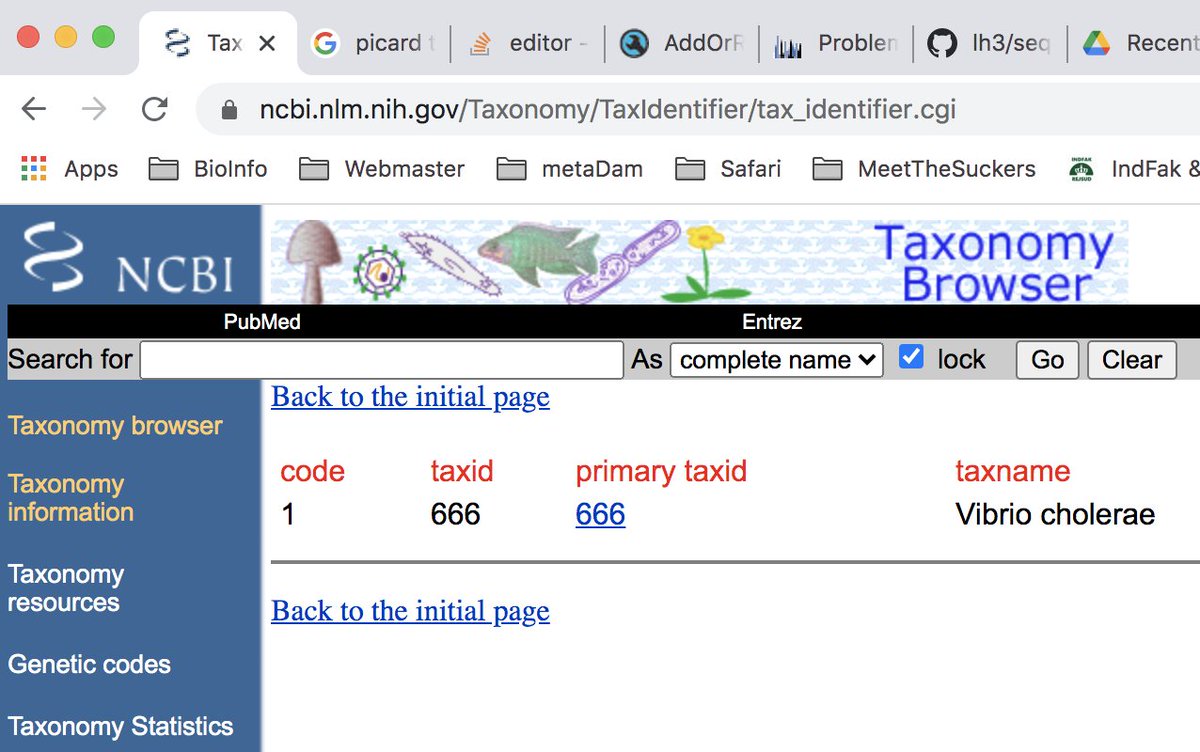Click the browser back arrow
1200x752 pixels.
(34, 109)
